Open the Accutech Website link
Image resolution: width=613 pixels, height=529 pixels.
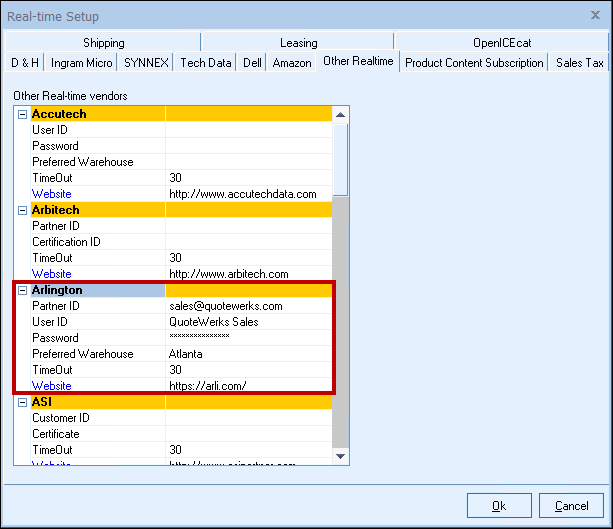click(x=52, y=194)
